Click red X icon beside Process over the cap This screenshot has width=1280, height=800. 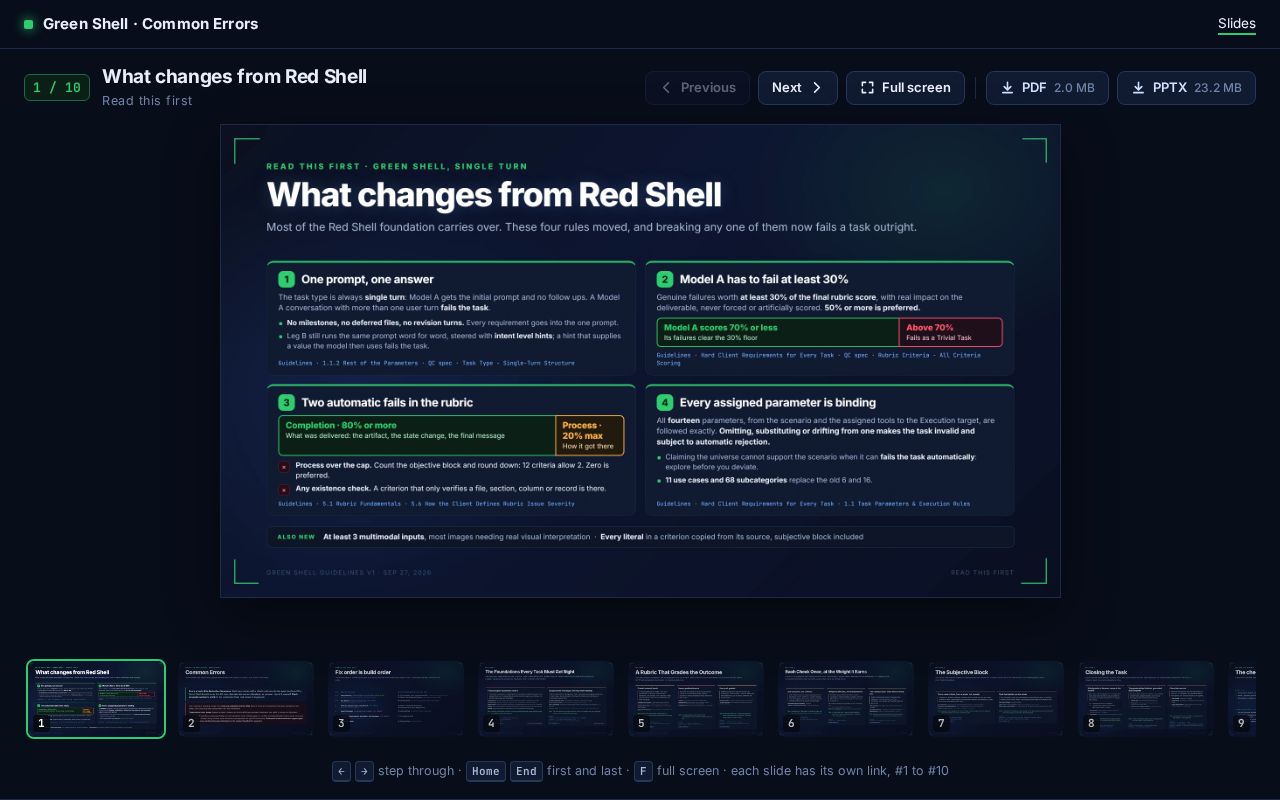[284, 467]
